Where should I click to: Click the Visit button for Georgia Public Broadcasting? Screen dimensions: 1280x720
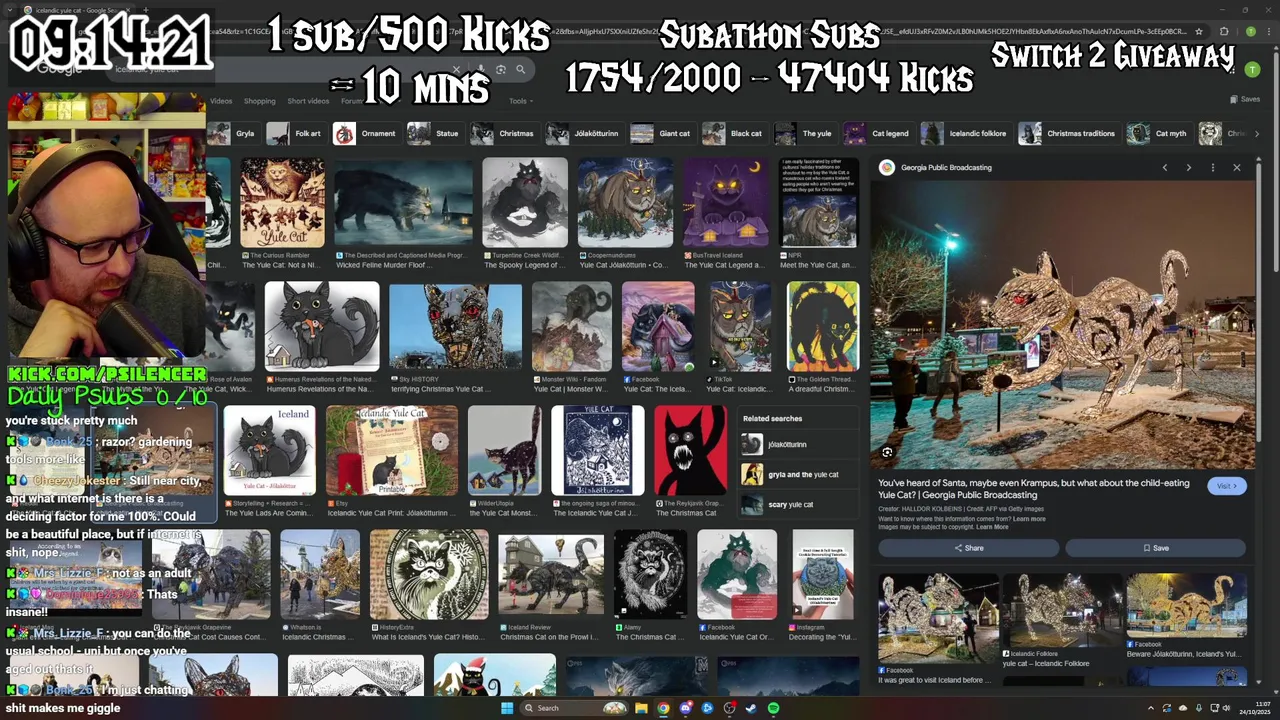1226,486
